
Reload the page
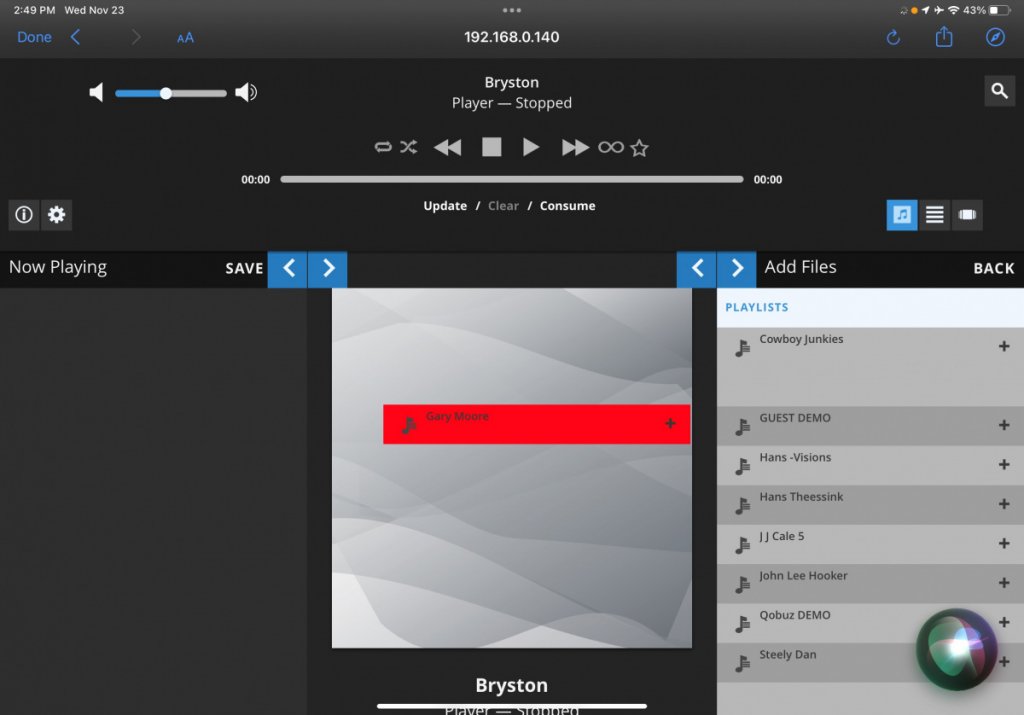[893, 38]
